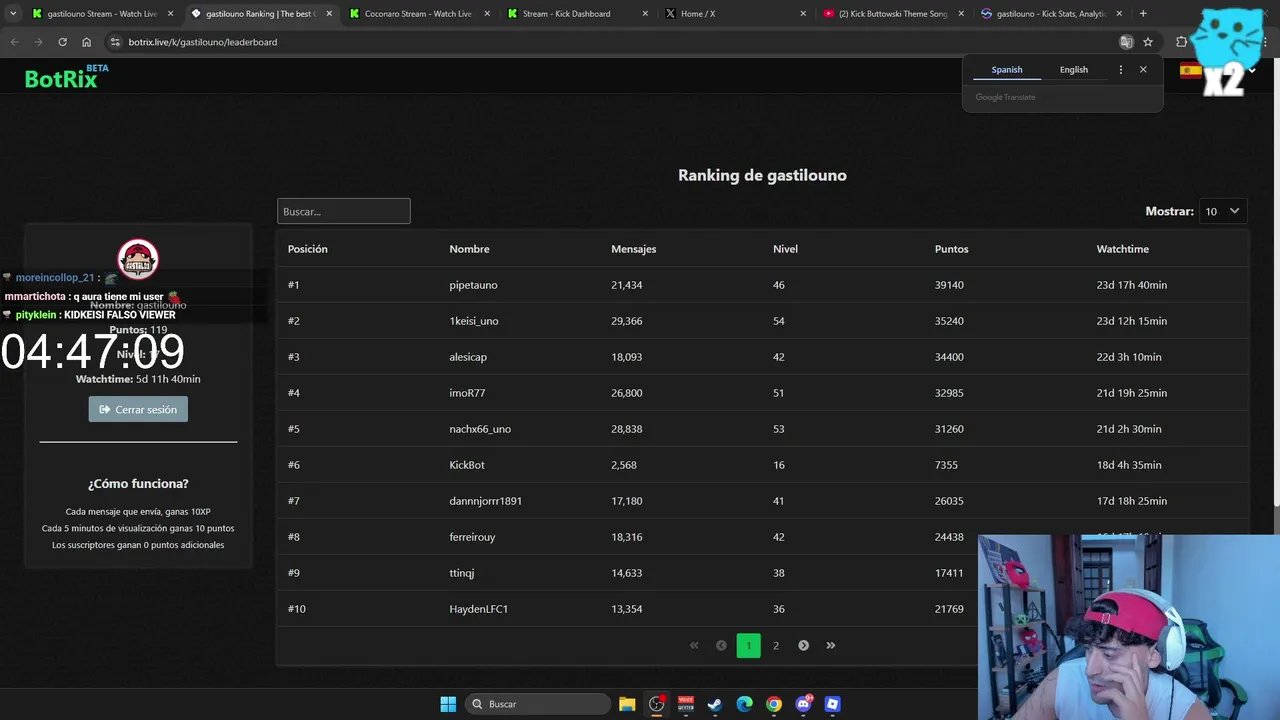
Task: Open Steam from taskbar
Action: pyautogui.click(x=715, y=704)
